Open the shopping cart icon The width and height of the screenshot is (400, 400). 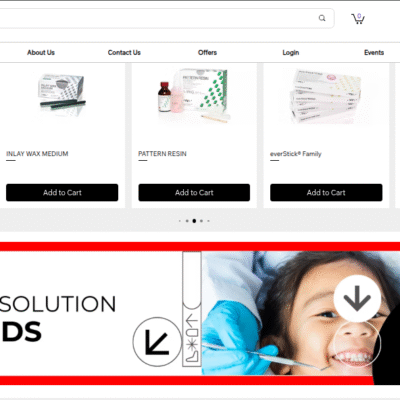click(x=358, y=19)
